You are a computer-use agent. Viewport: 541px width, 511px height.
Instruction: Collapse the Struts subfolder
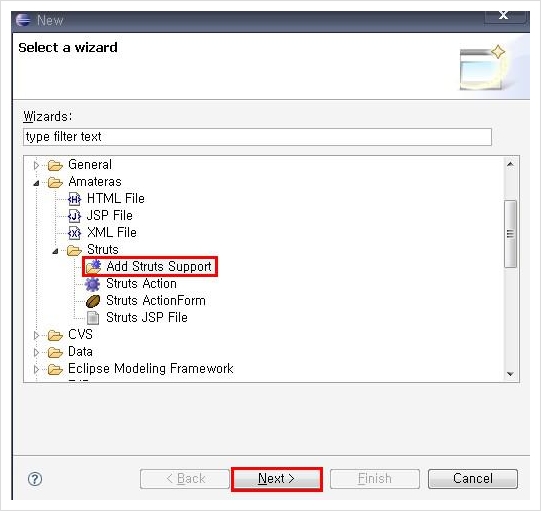point(55,251)
